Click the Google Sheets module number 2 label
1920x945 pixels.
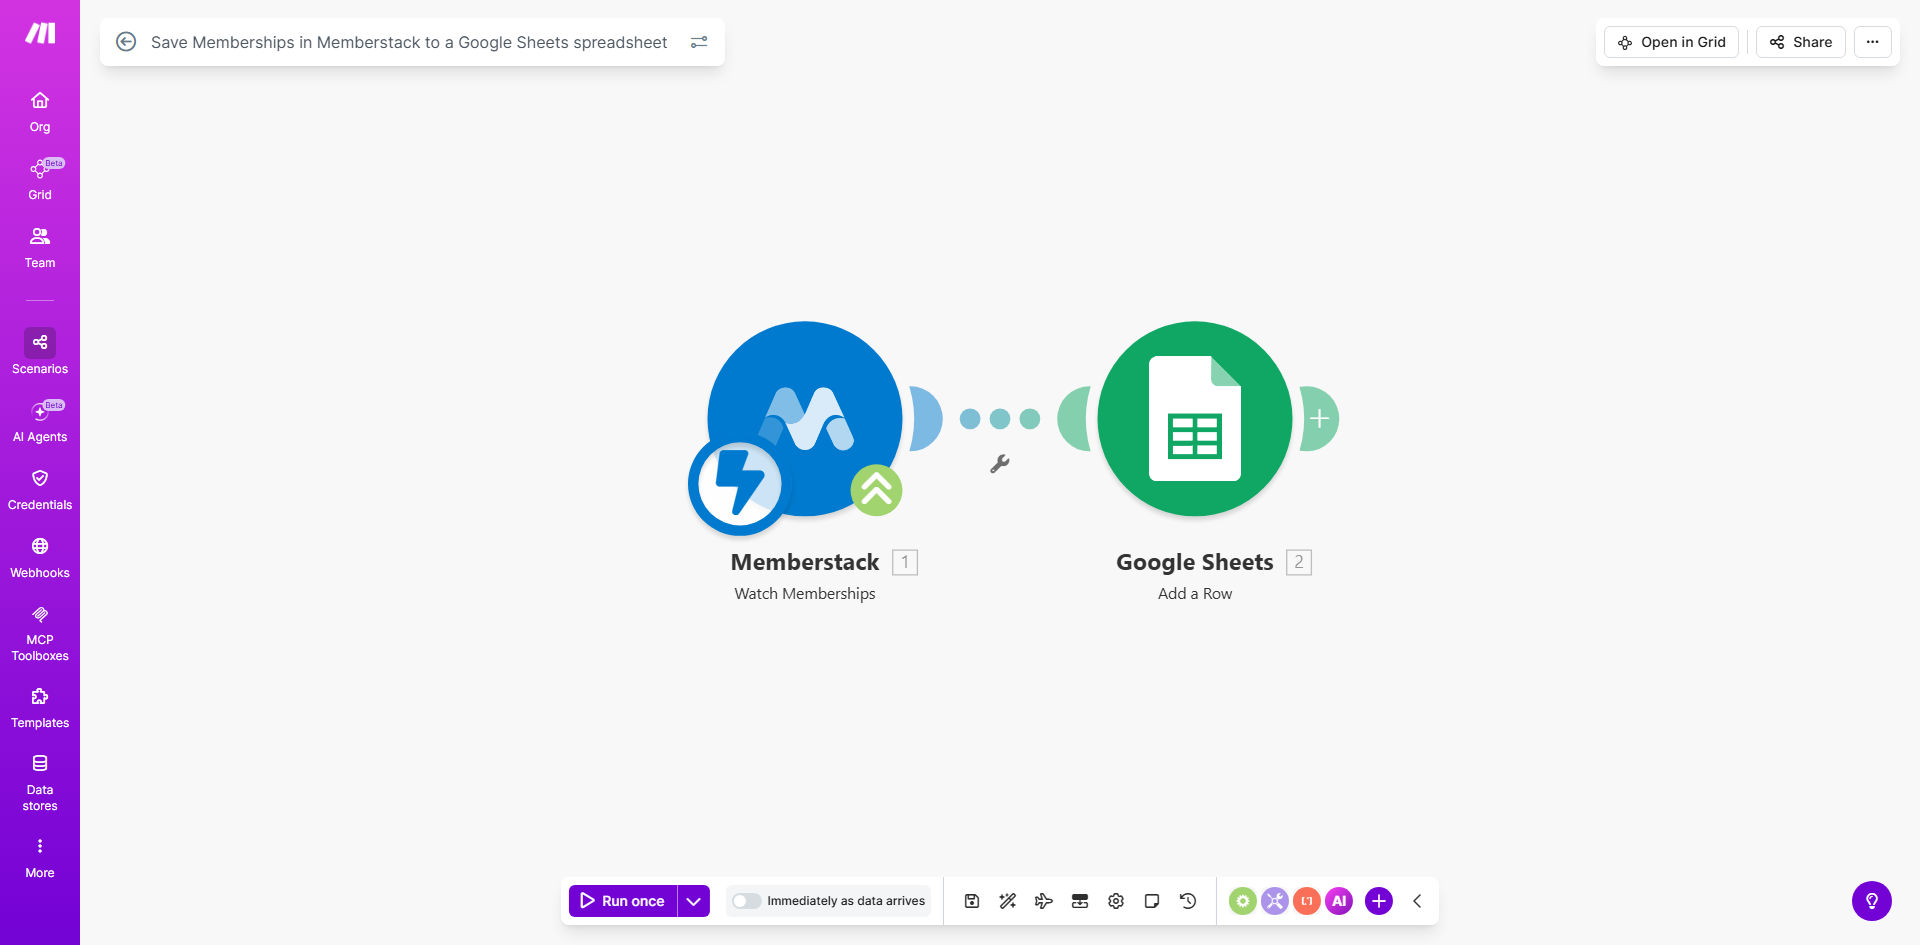[1299, 562]
